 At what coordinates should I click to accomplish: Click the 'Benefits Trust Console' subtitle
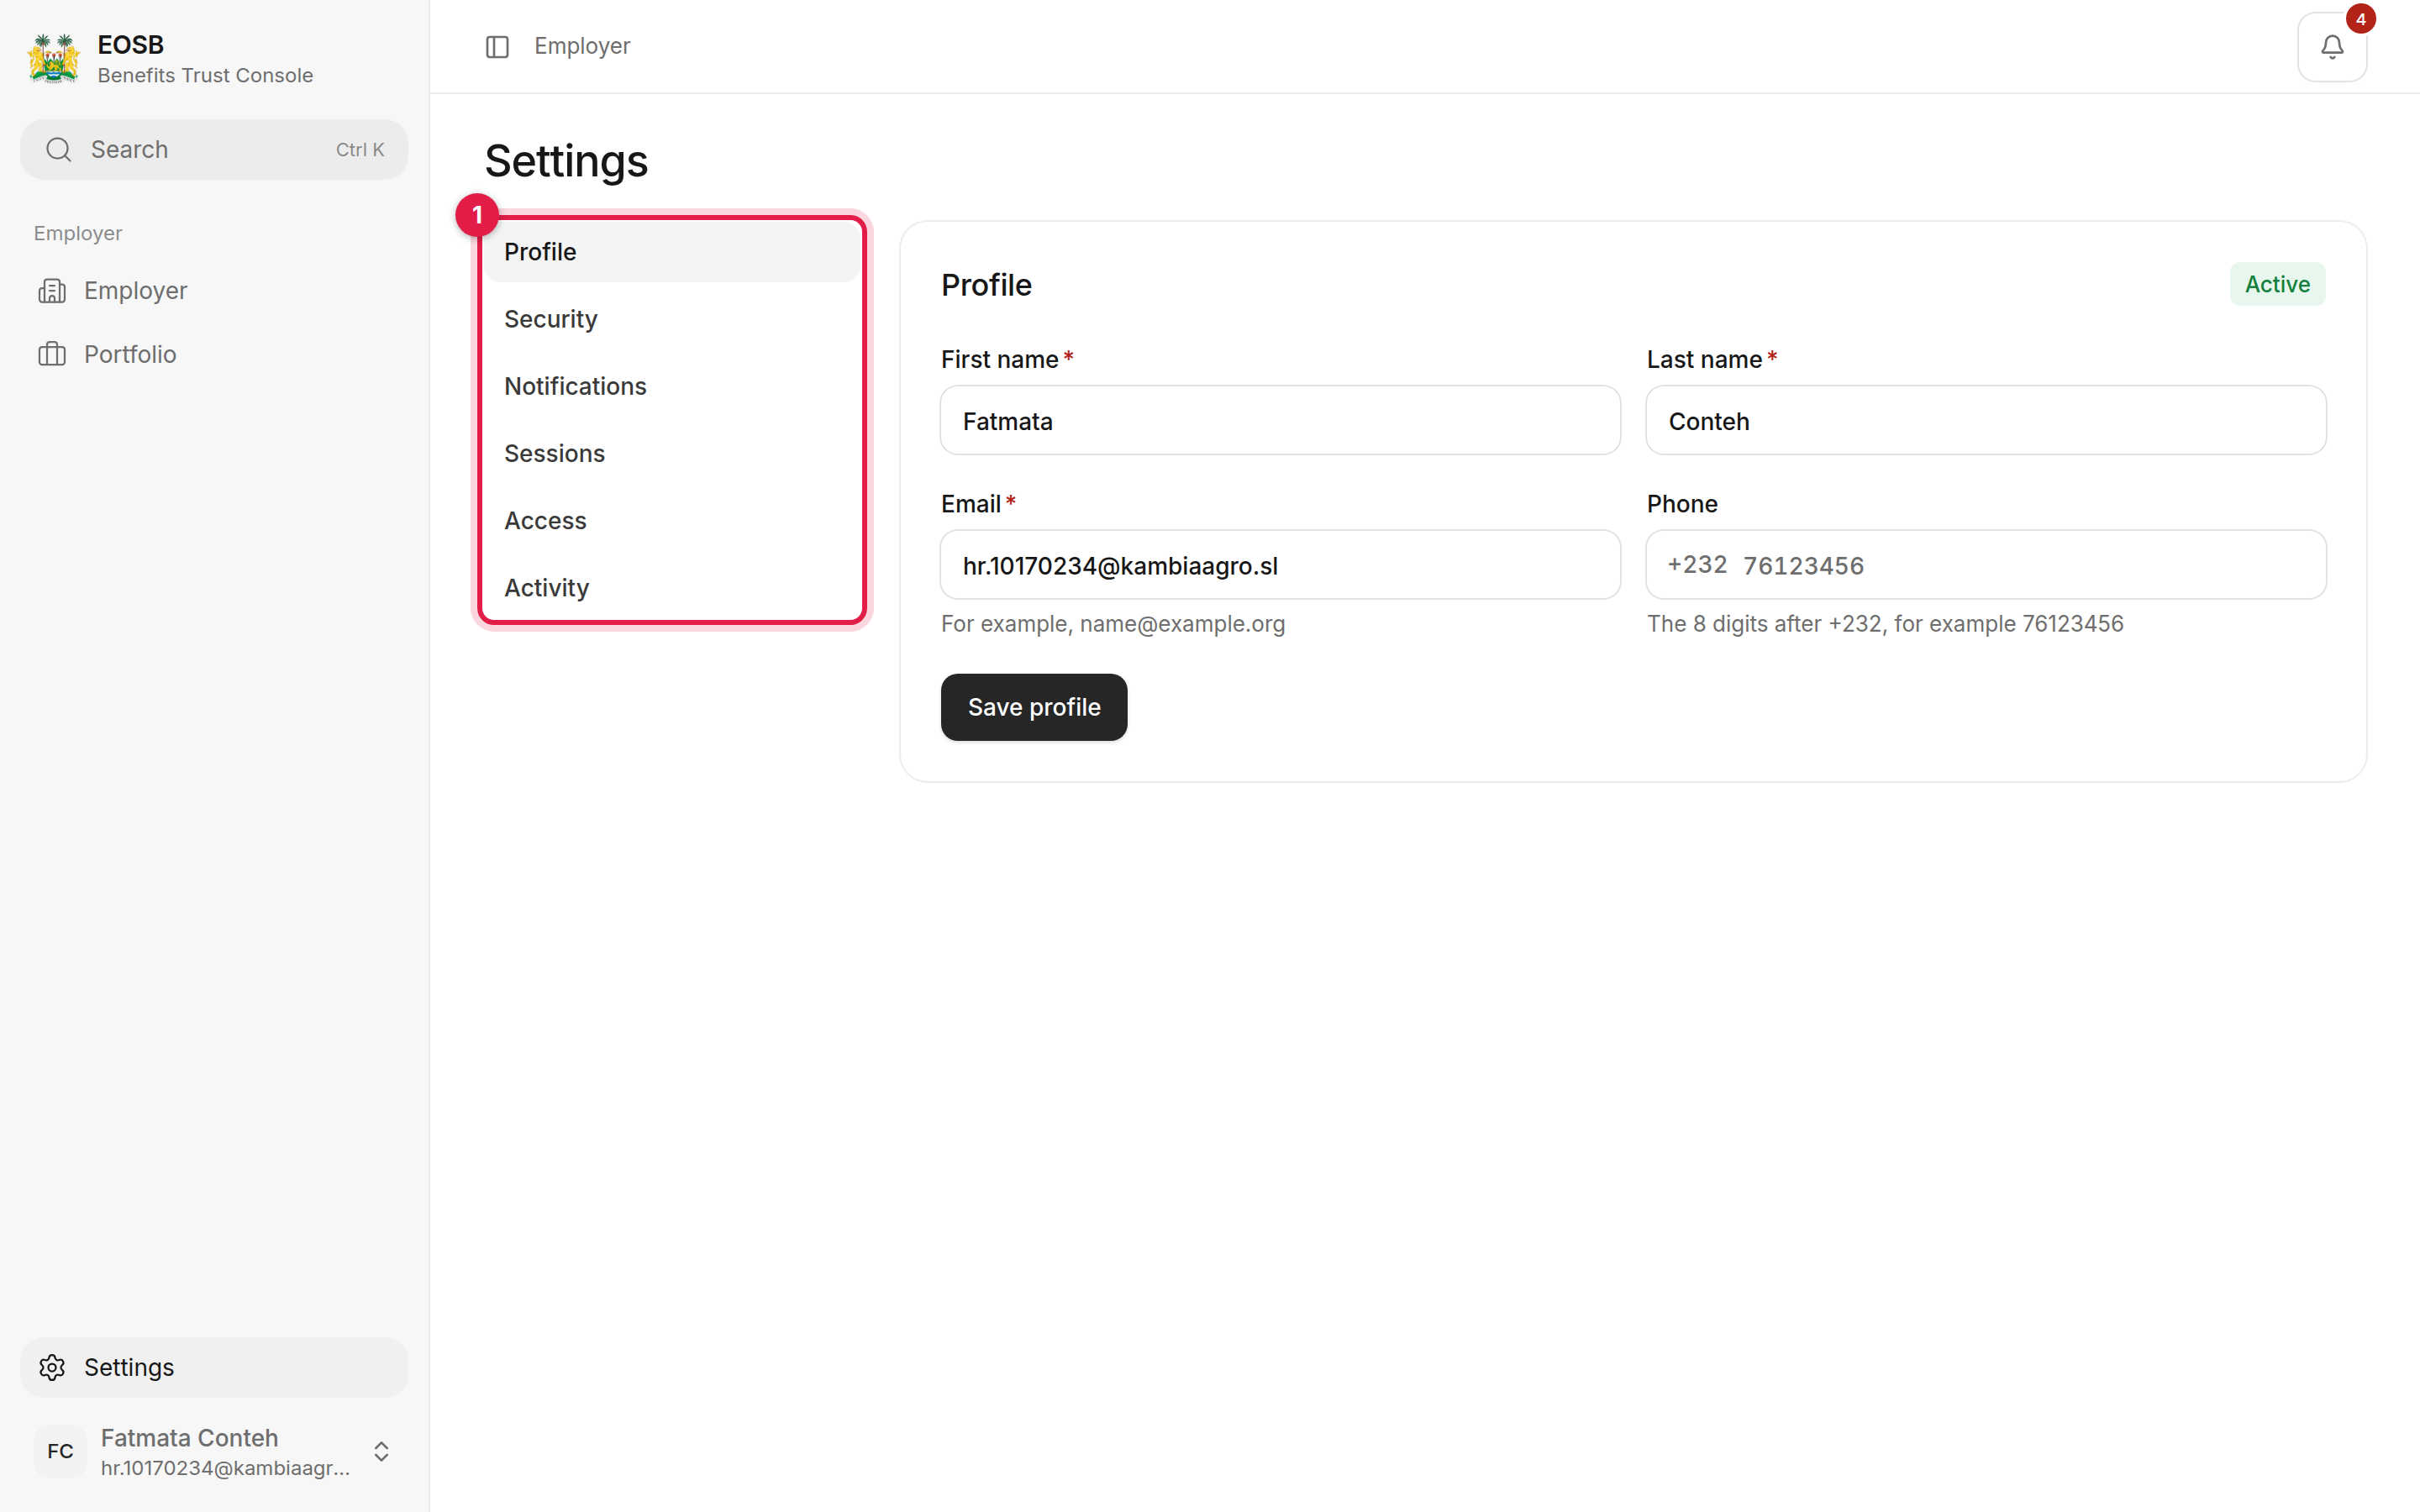(205, 76)
